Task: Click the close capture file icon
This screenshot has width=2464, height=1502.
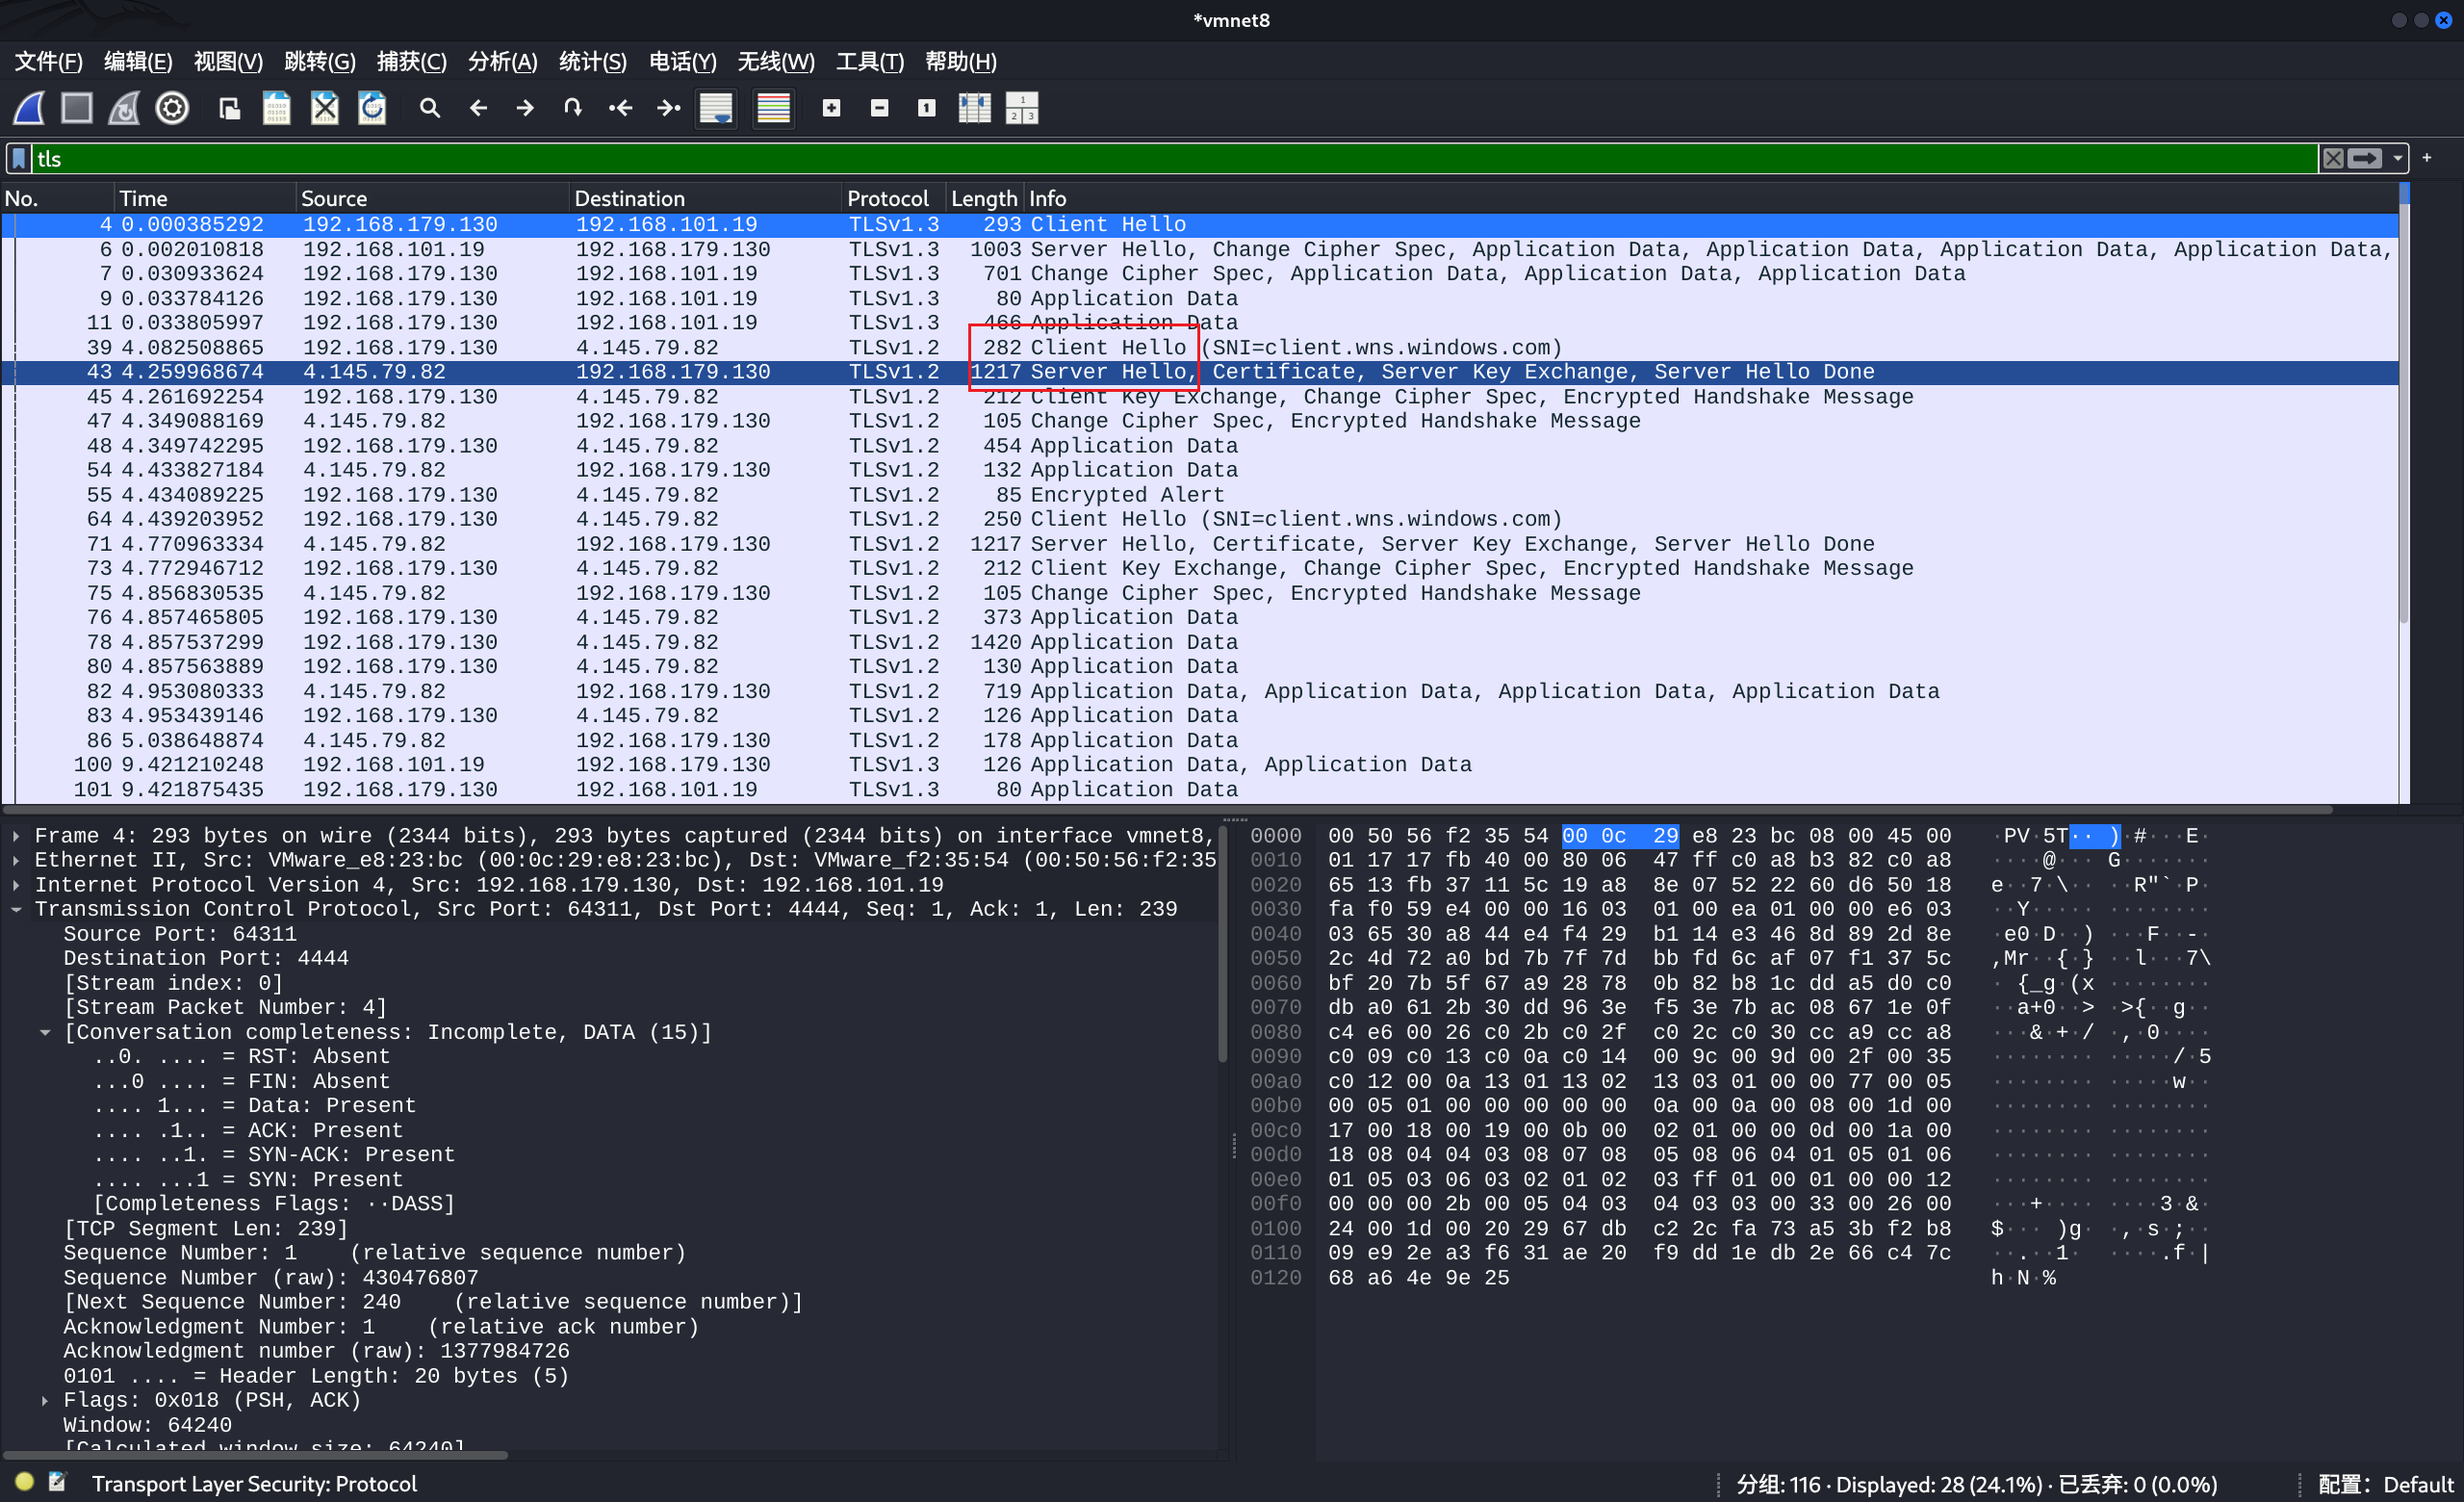Action: coord(324,108)
